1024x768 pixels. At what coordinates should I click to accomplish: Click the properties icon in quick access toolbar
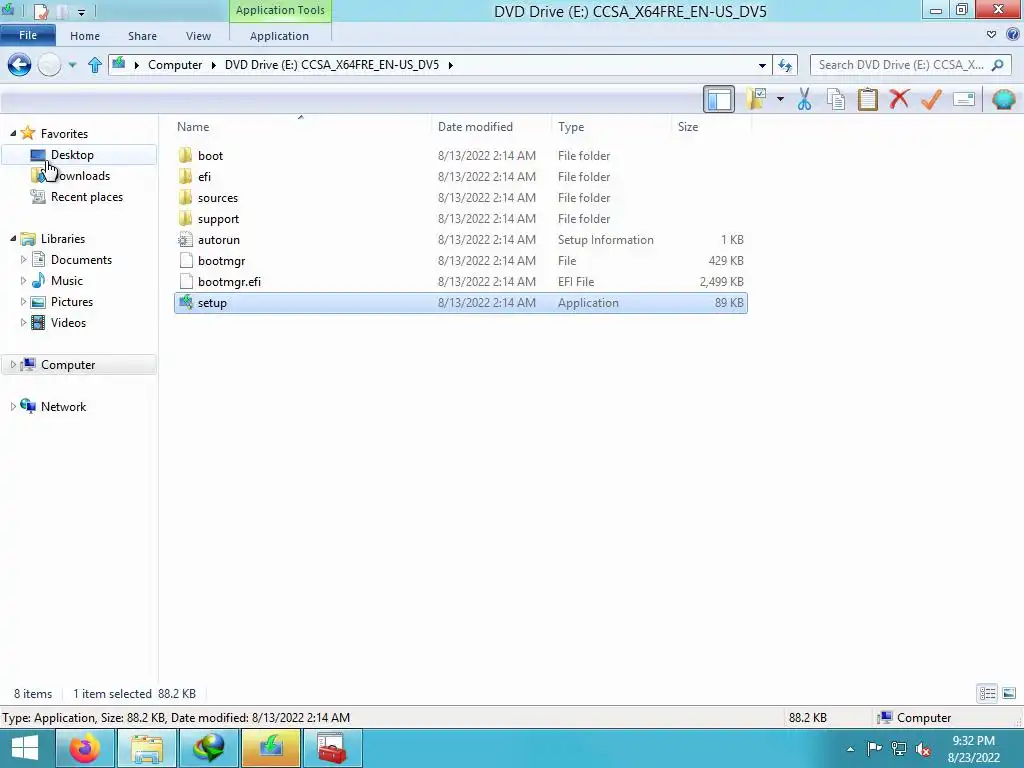tap(41, 11)
